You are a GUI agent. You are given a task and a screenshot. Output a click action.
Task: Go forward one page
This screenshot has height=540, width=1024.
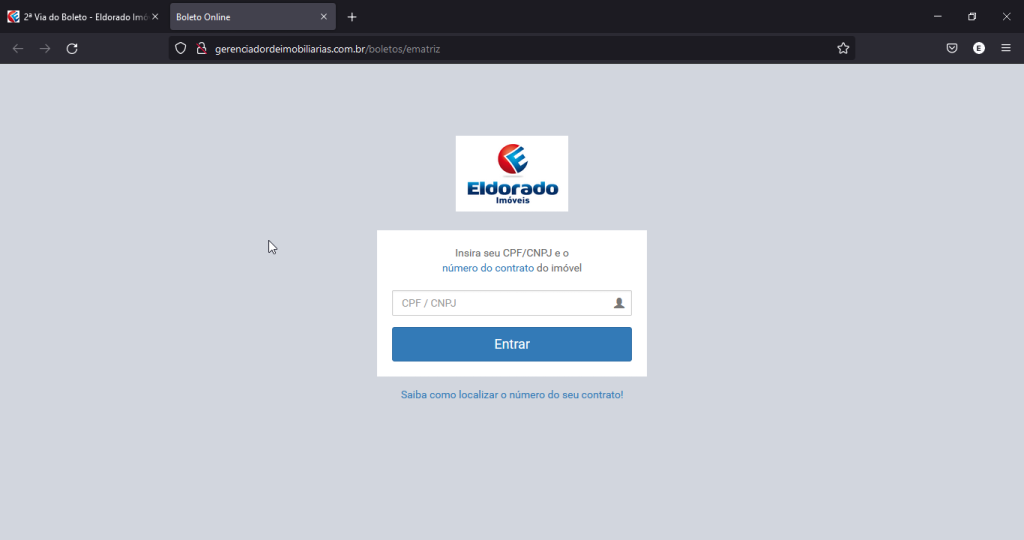point(44,48)
